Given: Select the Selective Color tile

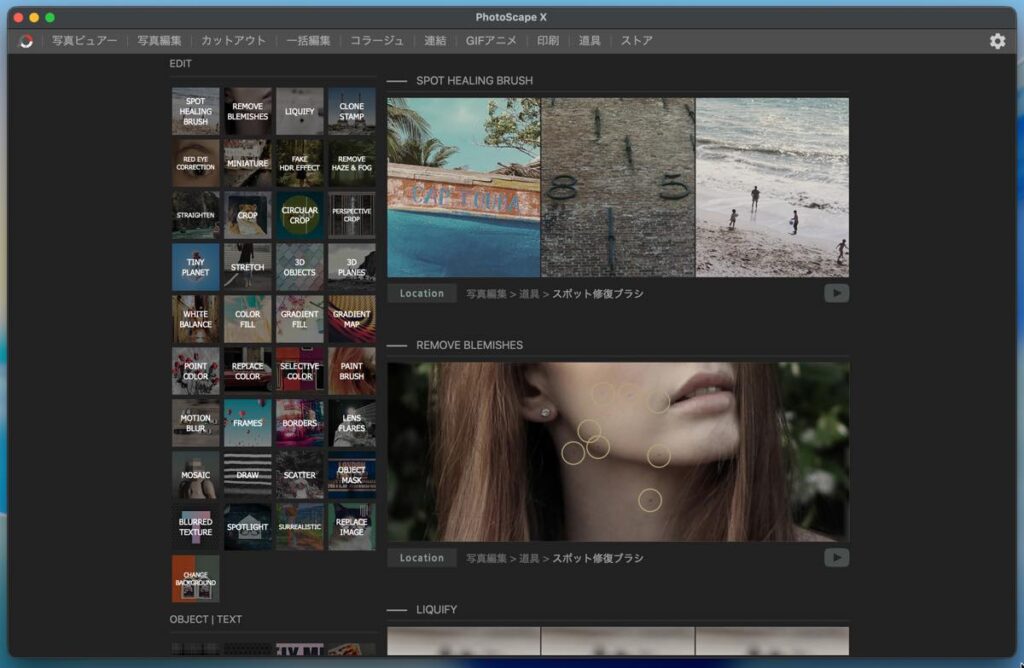Looking at the screenshot, I should pyautogui.click(x=300, y=371).
